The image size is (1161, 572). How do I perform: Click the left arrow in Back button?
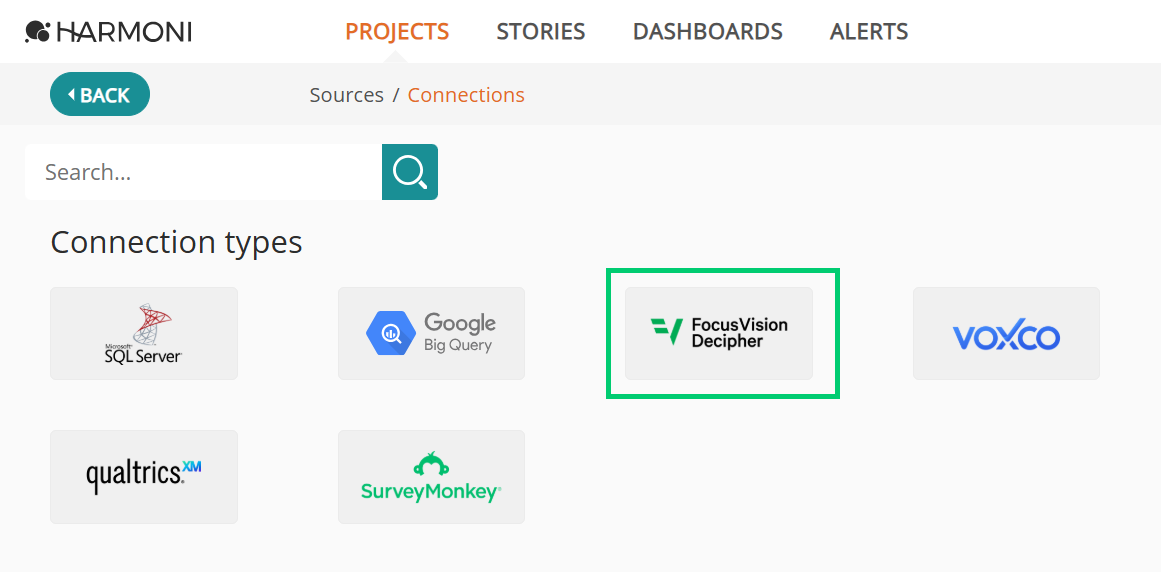[x=72, y=95]
